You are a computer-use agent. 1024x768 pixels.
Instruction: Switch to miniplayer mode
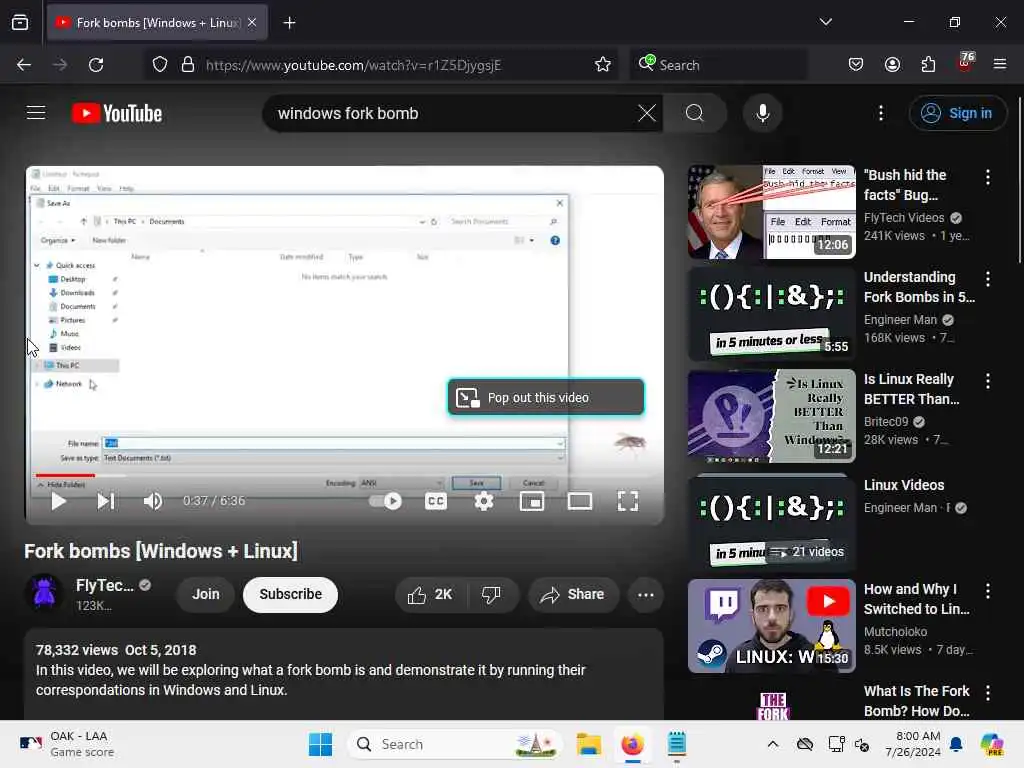[x=532, y=501]
